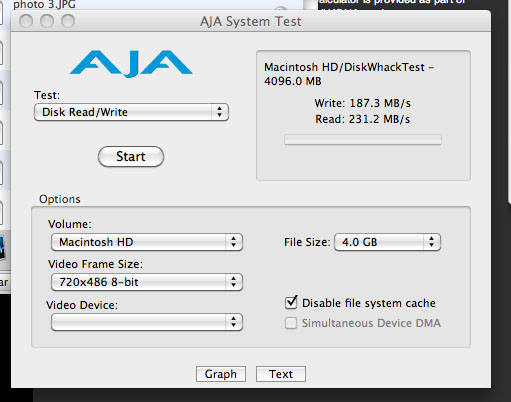Select the Write: 187.3 MB/s result

click(x=363, y=103)
